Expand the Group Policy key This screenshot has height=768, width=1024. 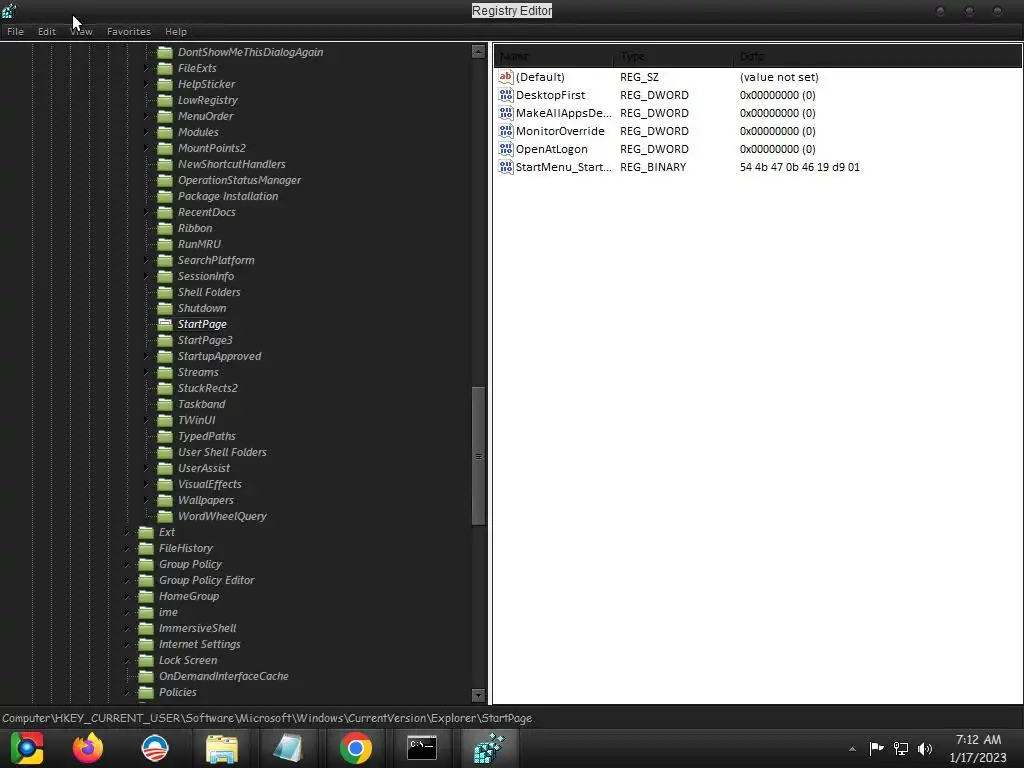[127, 564]
